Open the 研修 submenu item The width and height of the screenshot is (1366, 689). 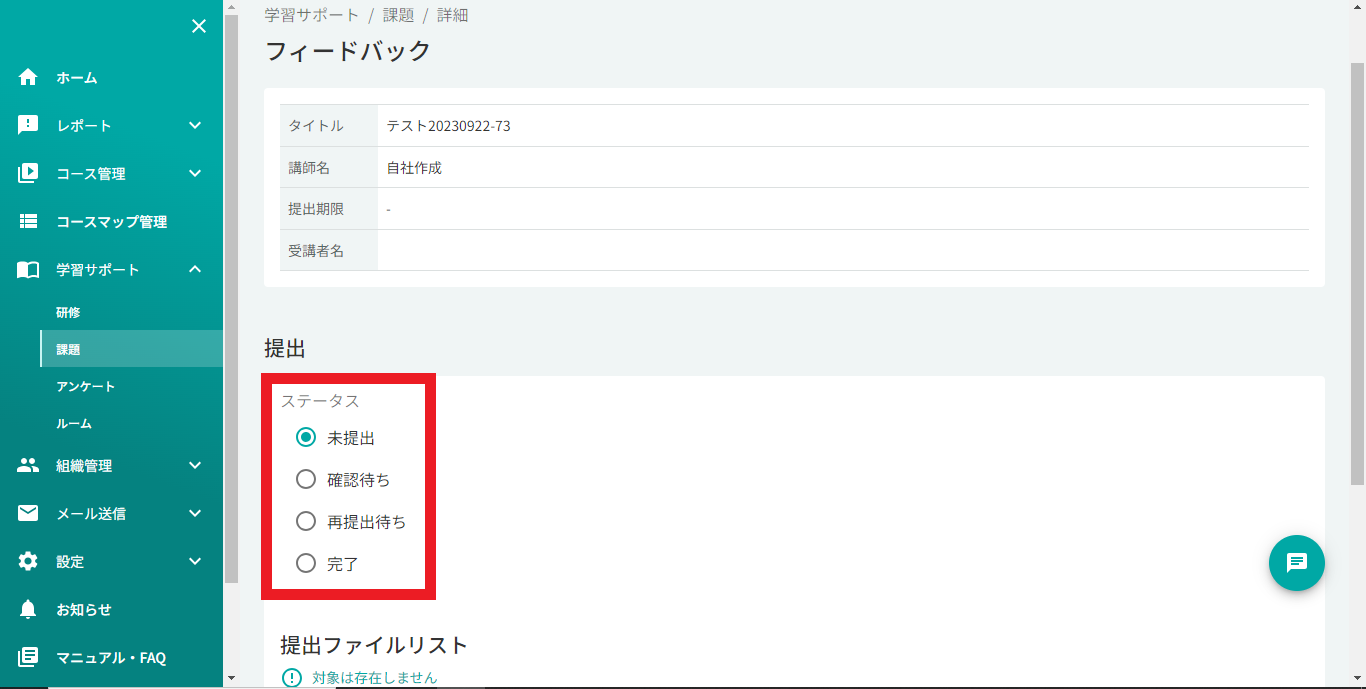point(68,312)
